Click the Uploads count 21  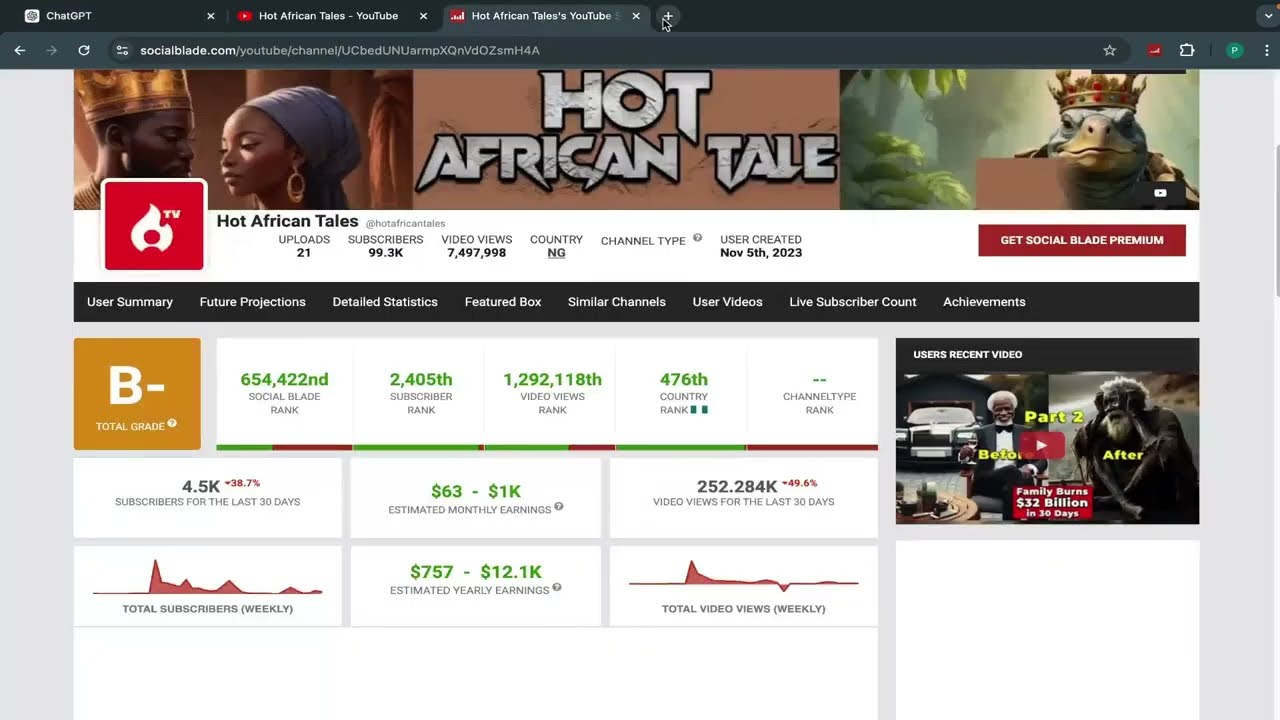(304, 253)
